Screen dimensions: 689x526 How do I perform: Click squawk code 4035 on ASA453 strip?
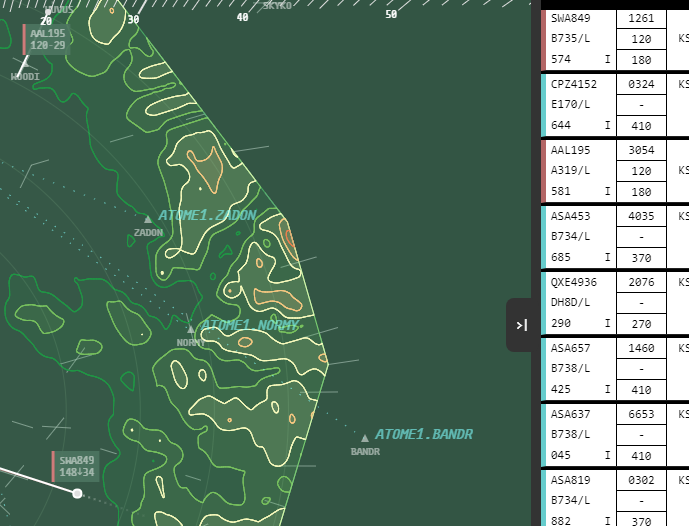(x=641, y=216)
